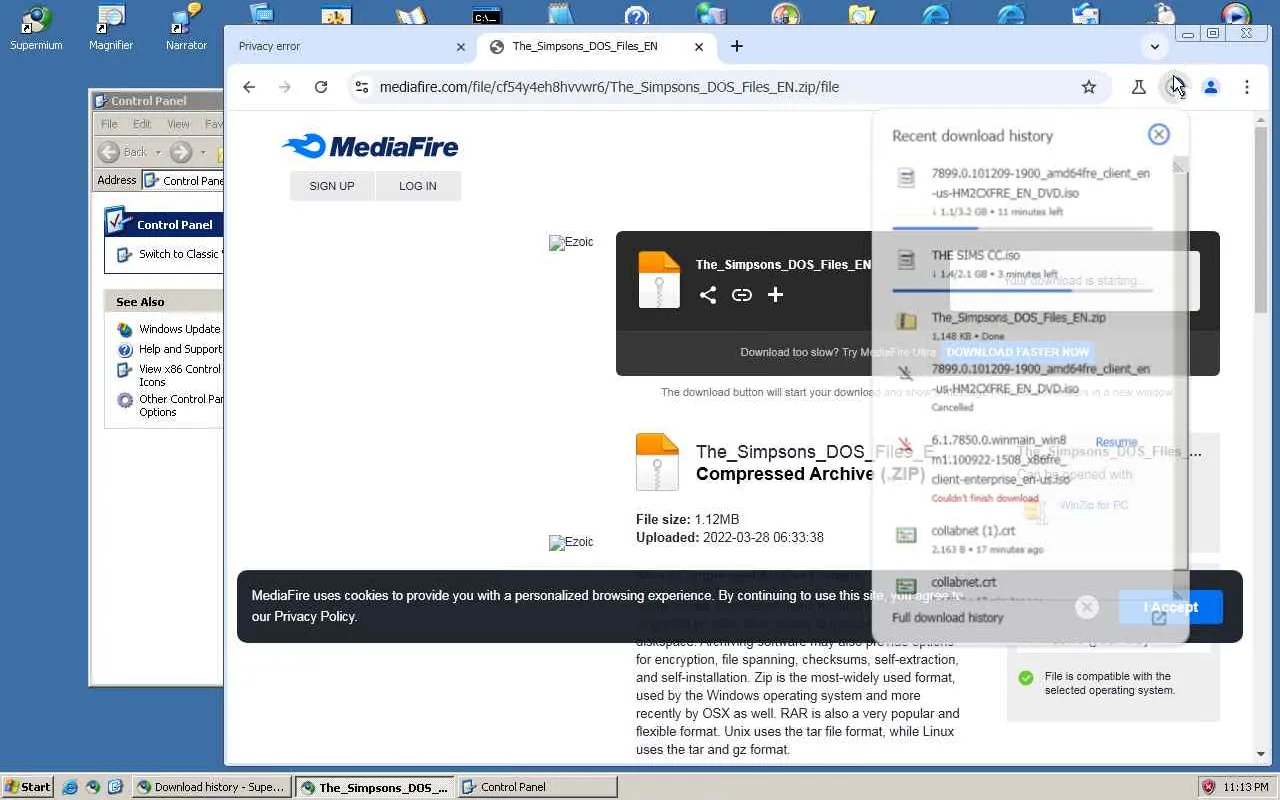Open Full download history link

pyautogui.click(x=947, y=618)
